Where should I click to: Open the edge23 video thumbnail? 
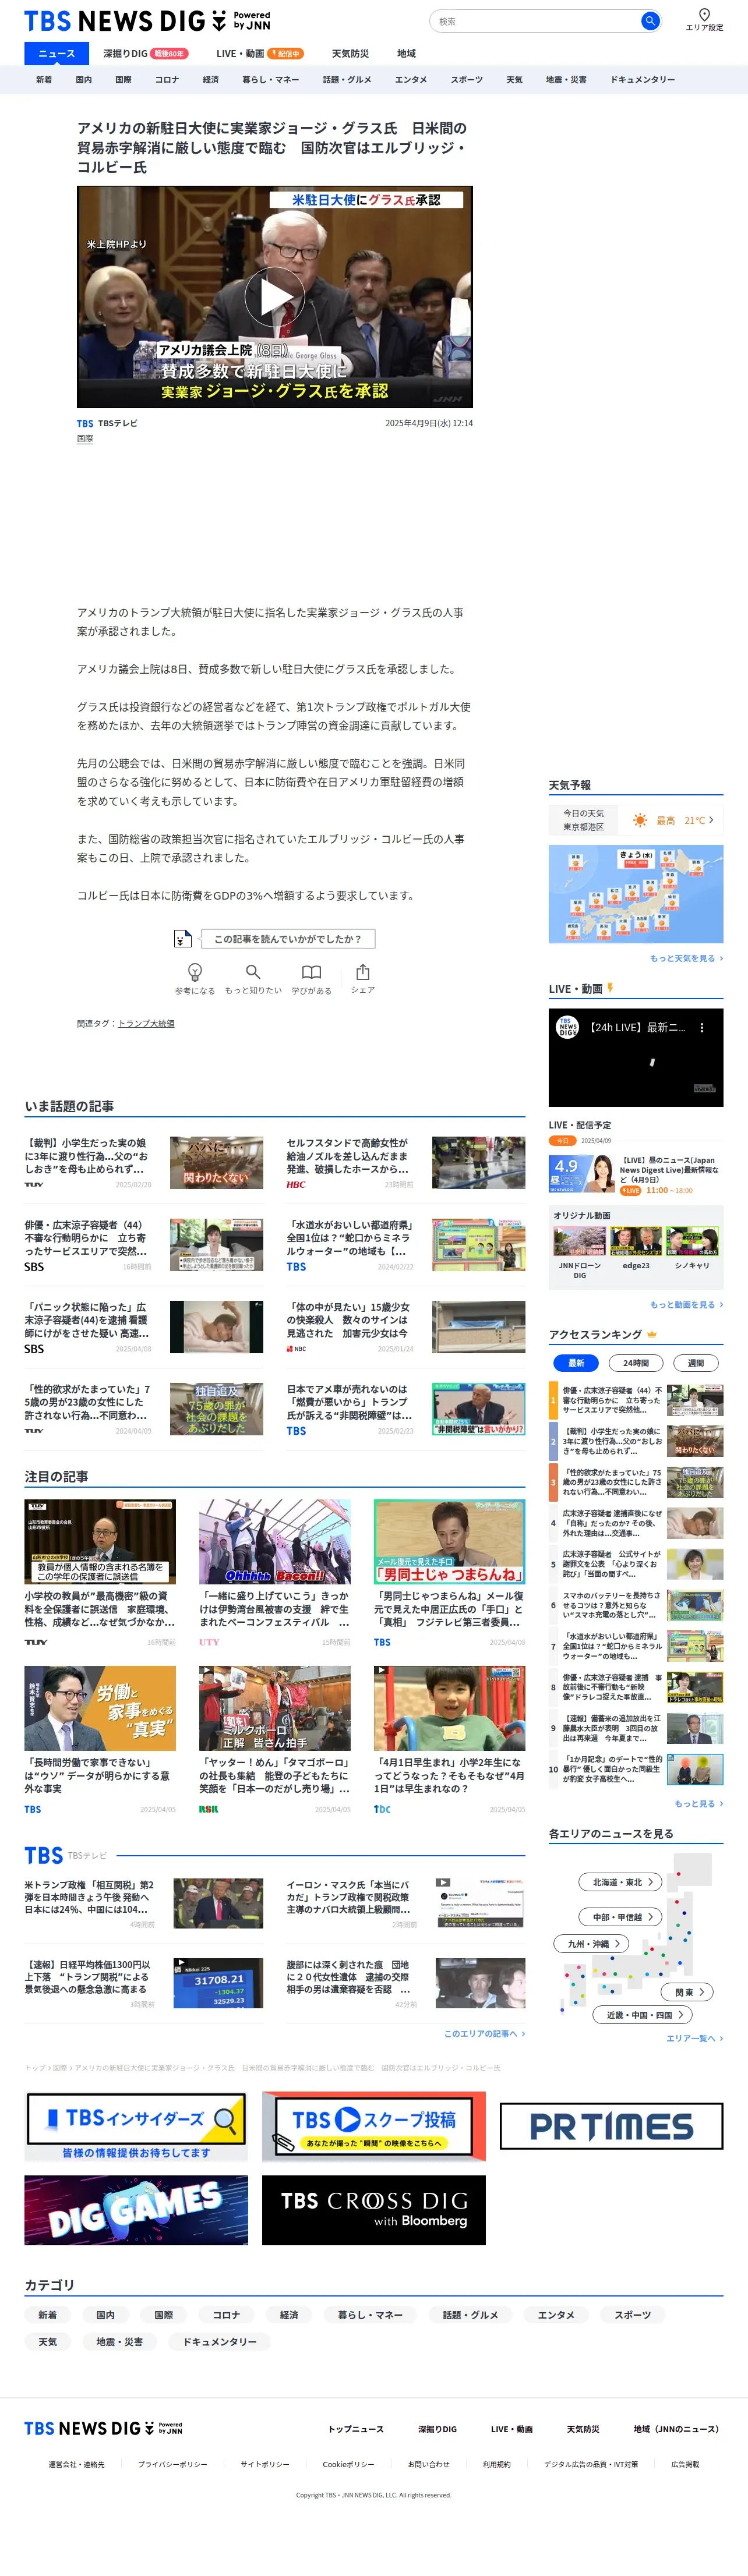coord(636,1241)
